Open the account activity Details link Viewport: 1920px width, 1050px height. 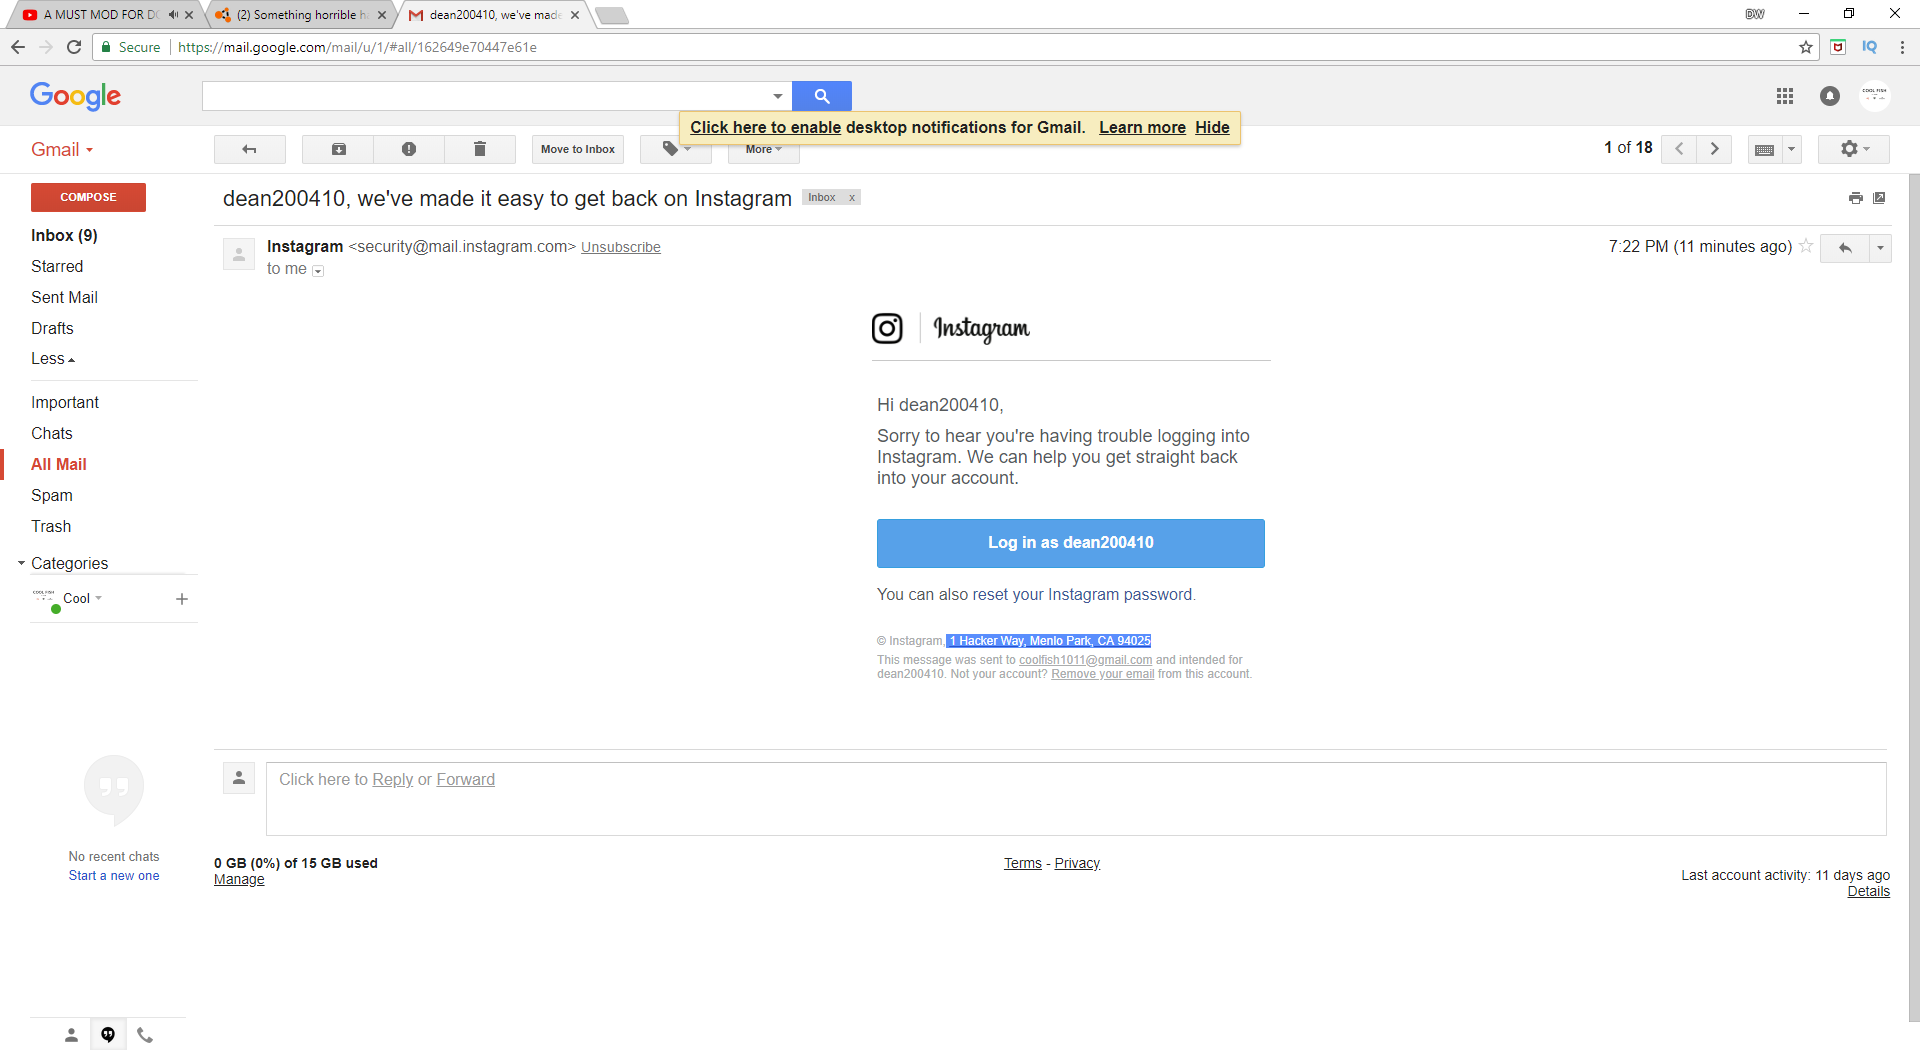pos(1868,892)
